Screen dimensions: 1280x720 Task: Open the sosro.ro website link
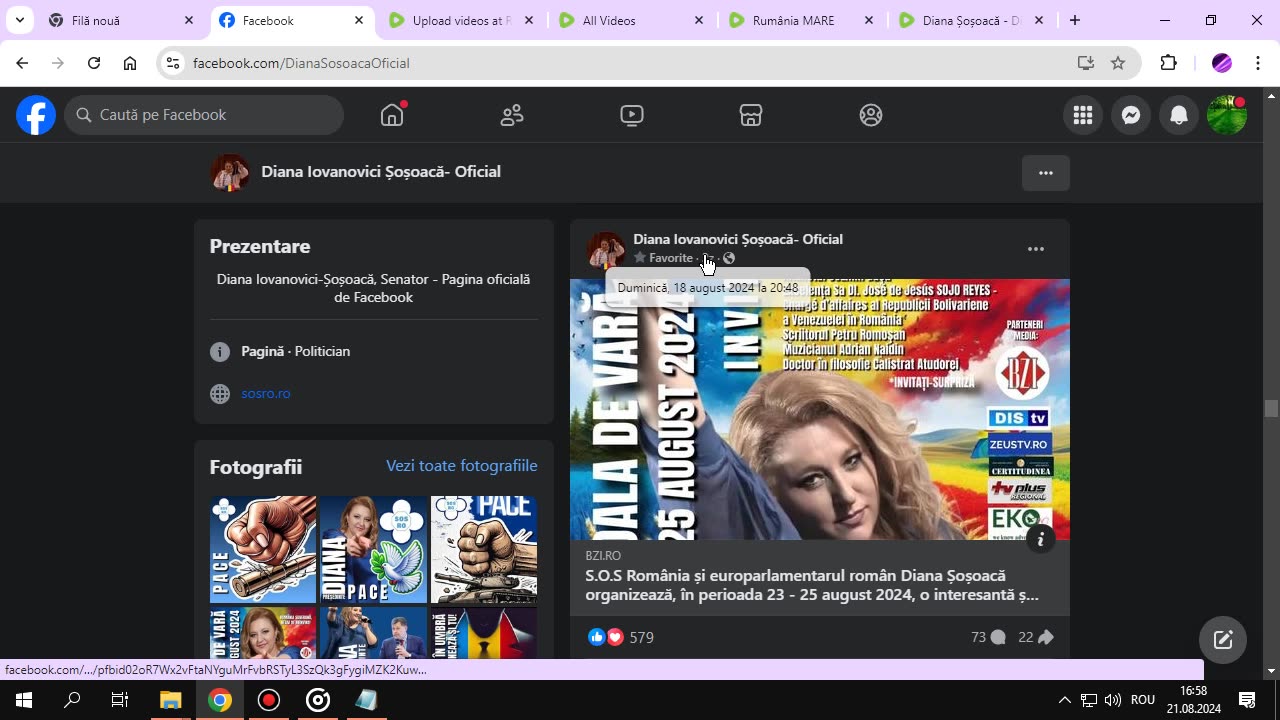coord(266,393)
